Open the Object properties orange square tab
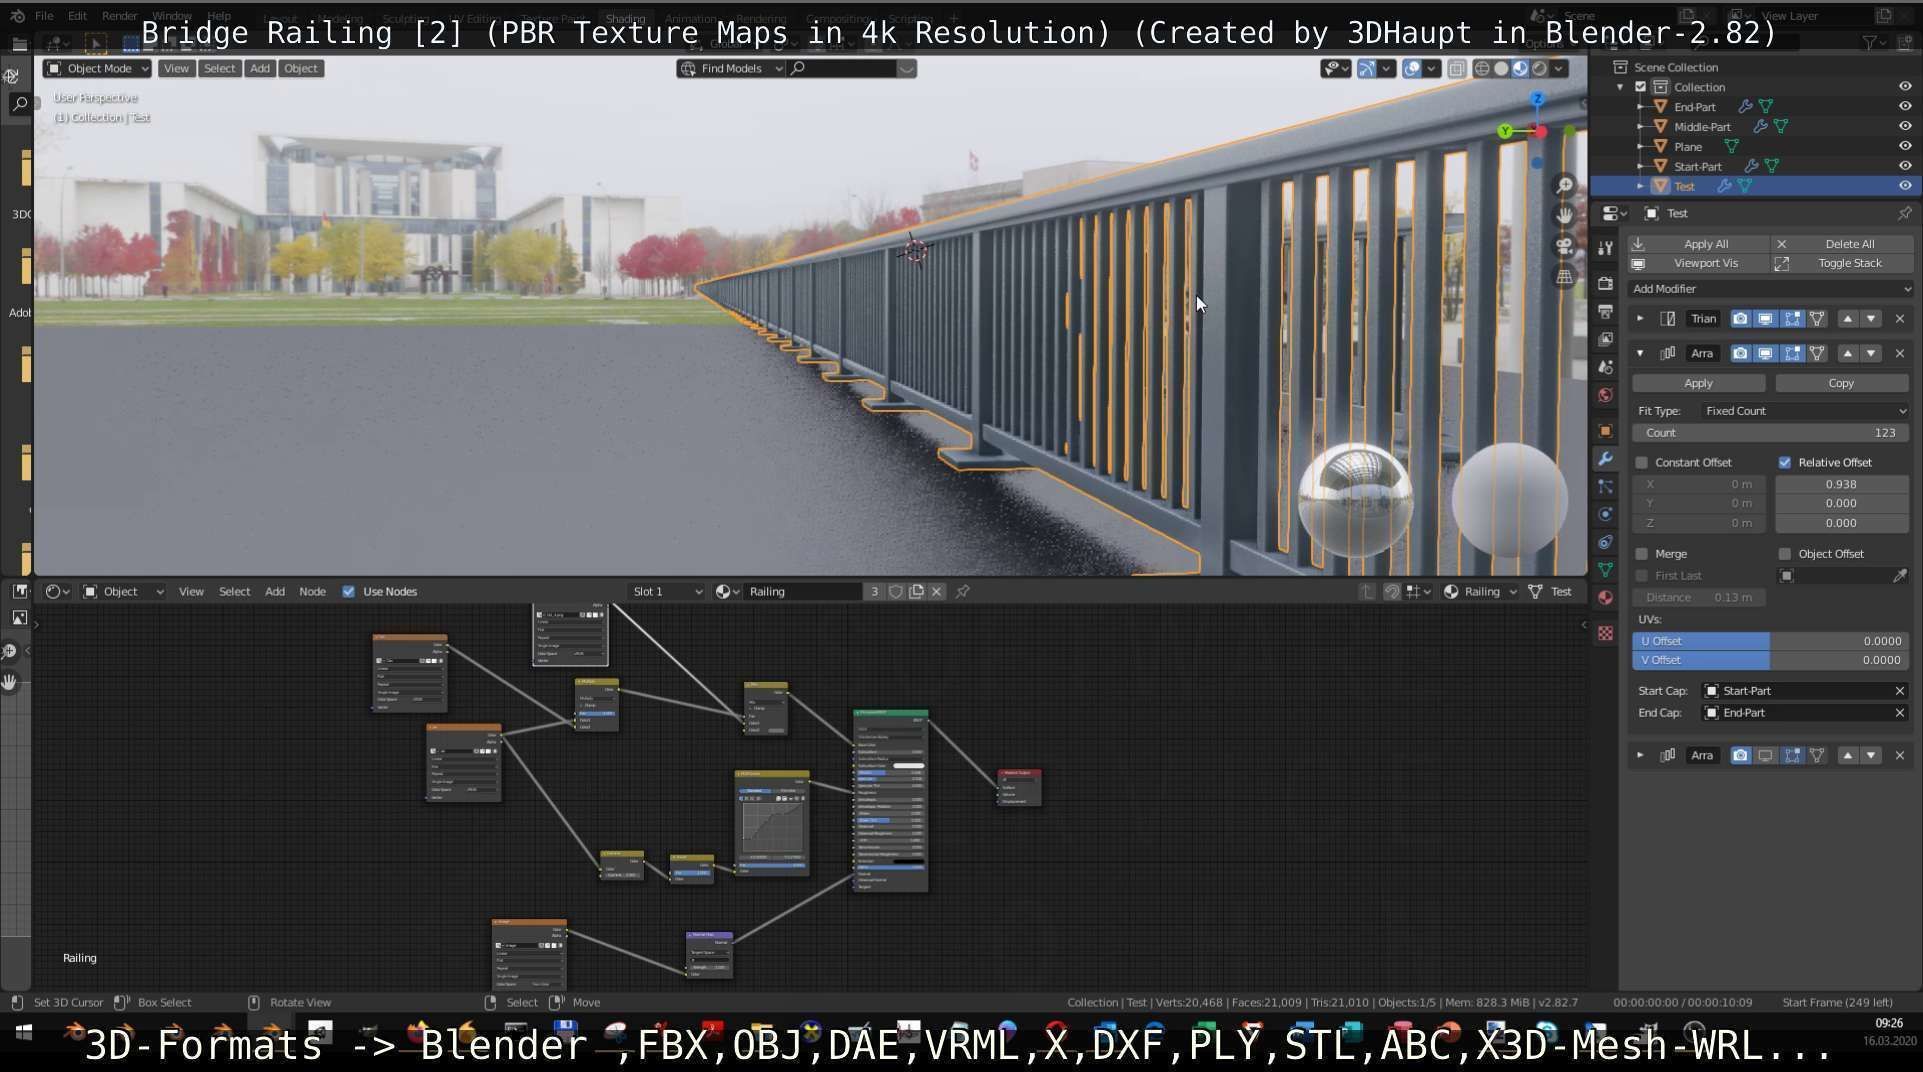The width and height of the screenshot is (1923, 1072). coord(1605,431)
